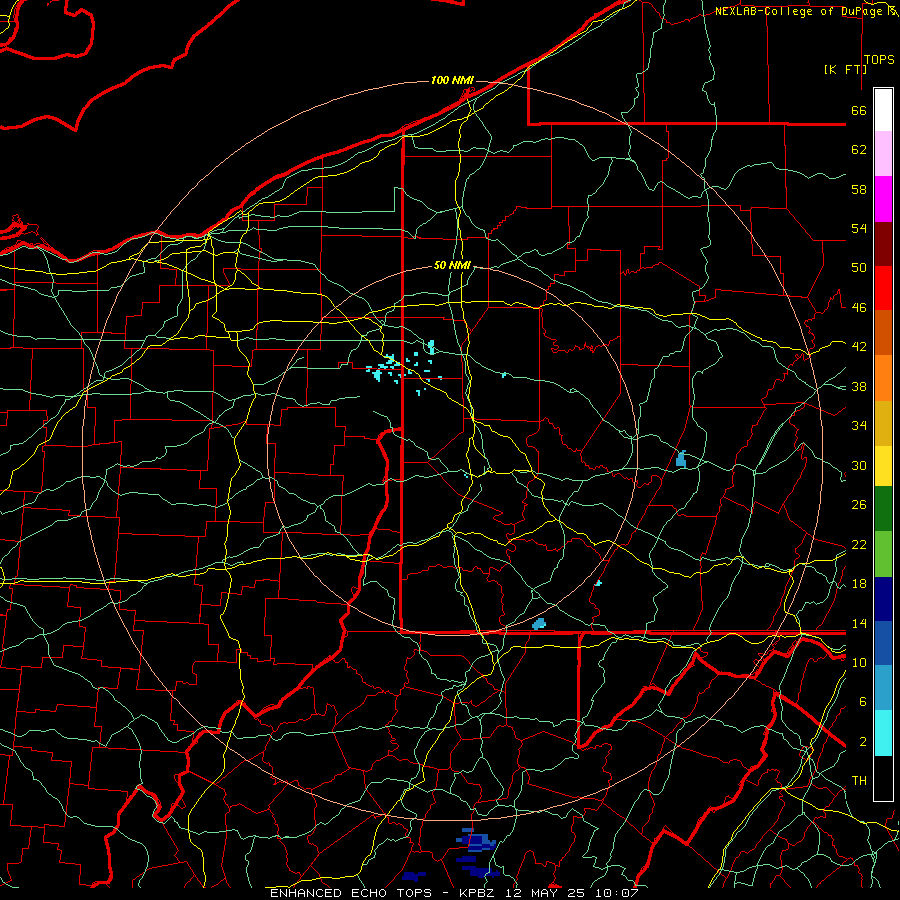900x900 pixels.
Task: Click legend value 10
Action: pyautogui.click(x=859, y=662)
